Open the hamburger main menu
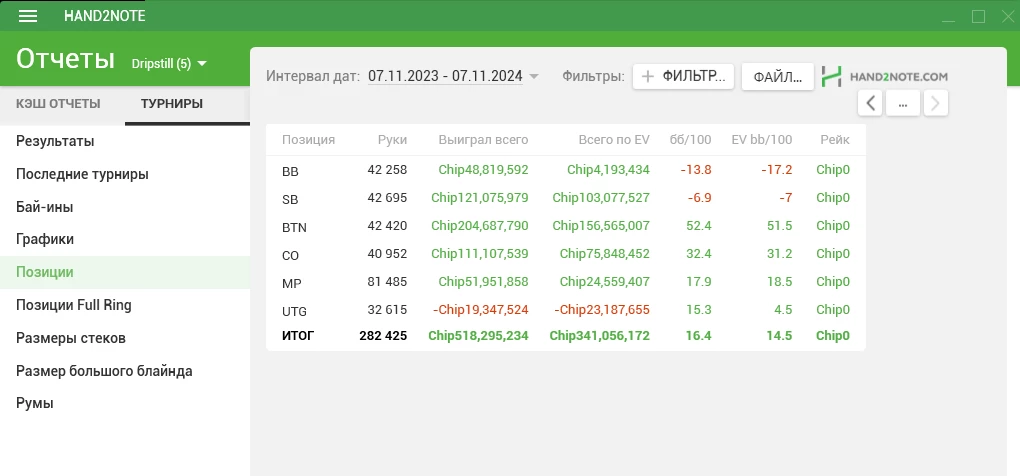The width and height of the screenshot is (1020, 476). (x=28, y=16)
